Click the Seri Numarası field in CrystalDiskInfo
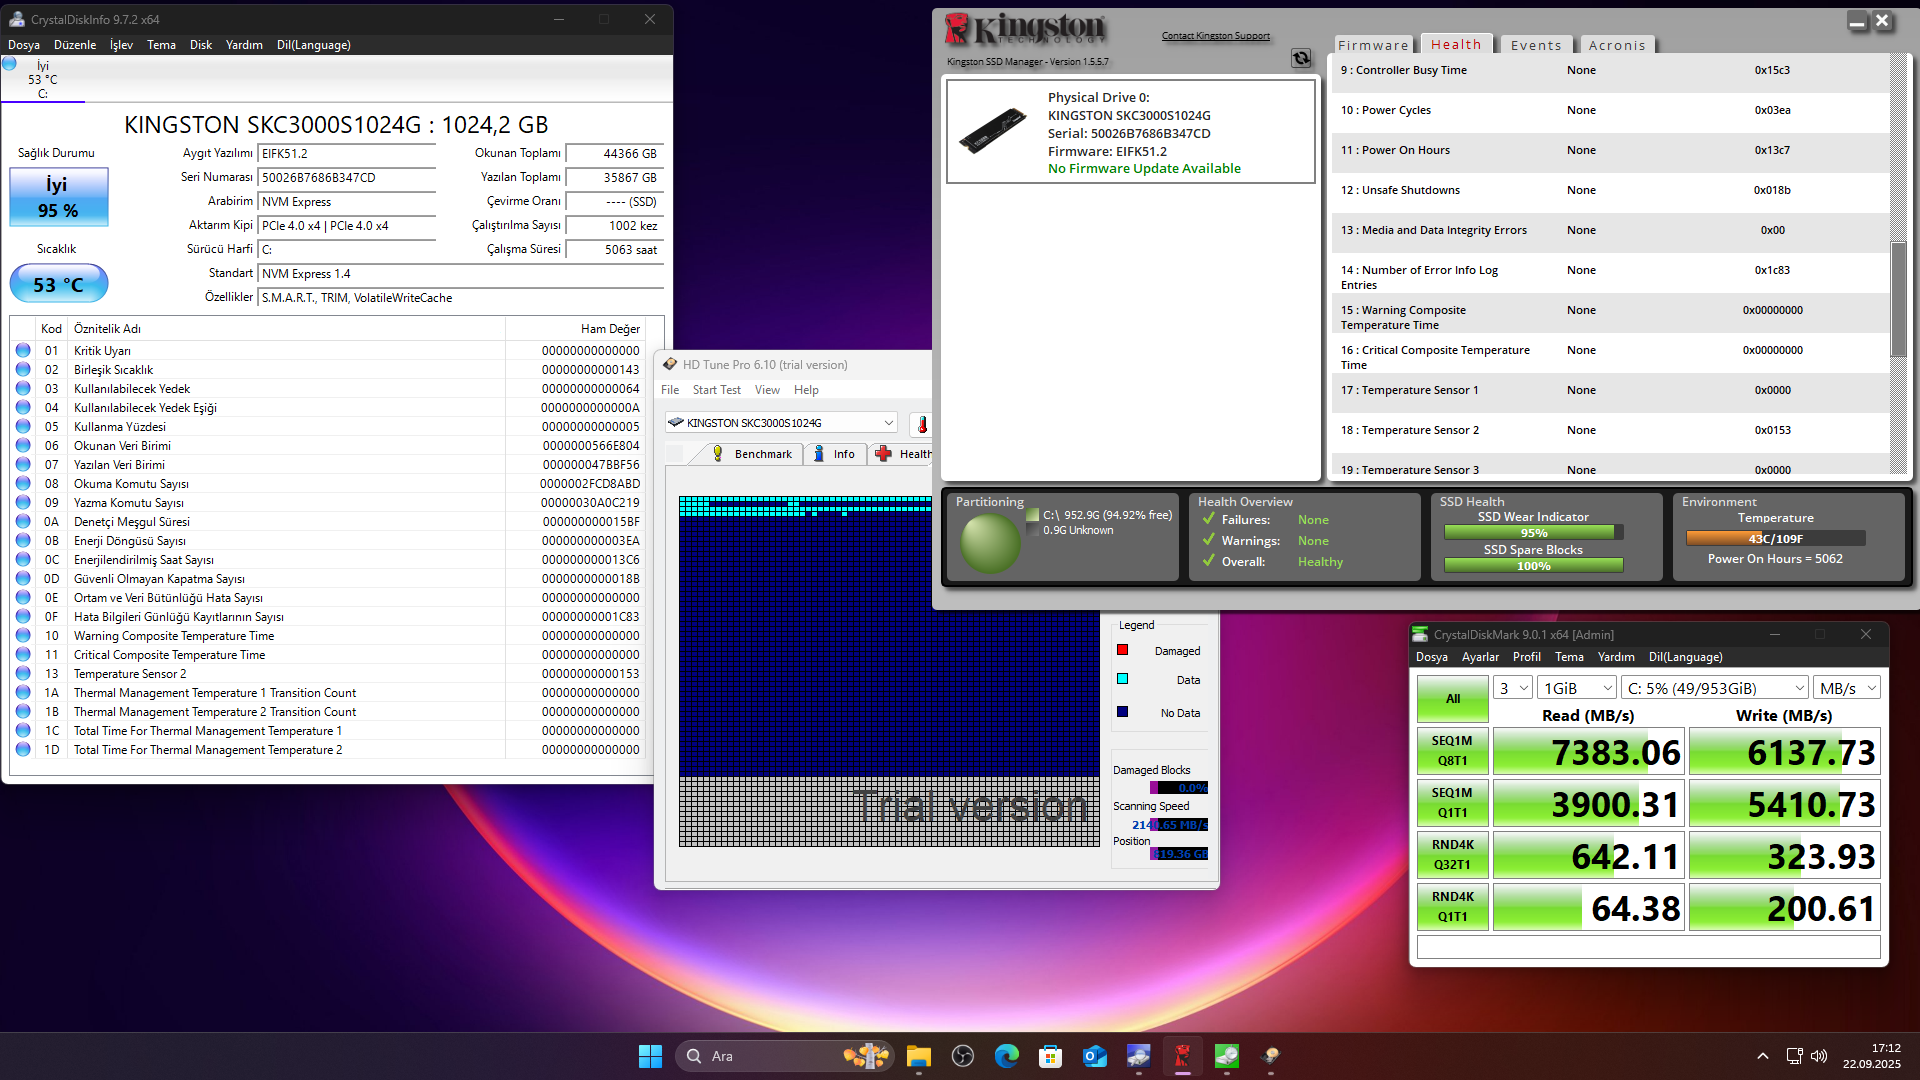This screenshot has width=1920, height=1080. click(347, 178)
